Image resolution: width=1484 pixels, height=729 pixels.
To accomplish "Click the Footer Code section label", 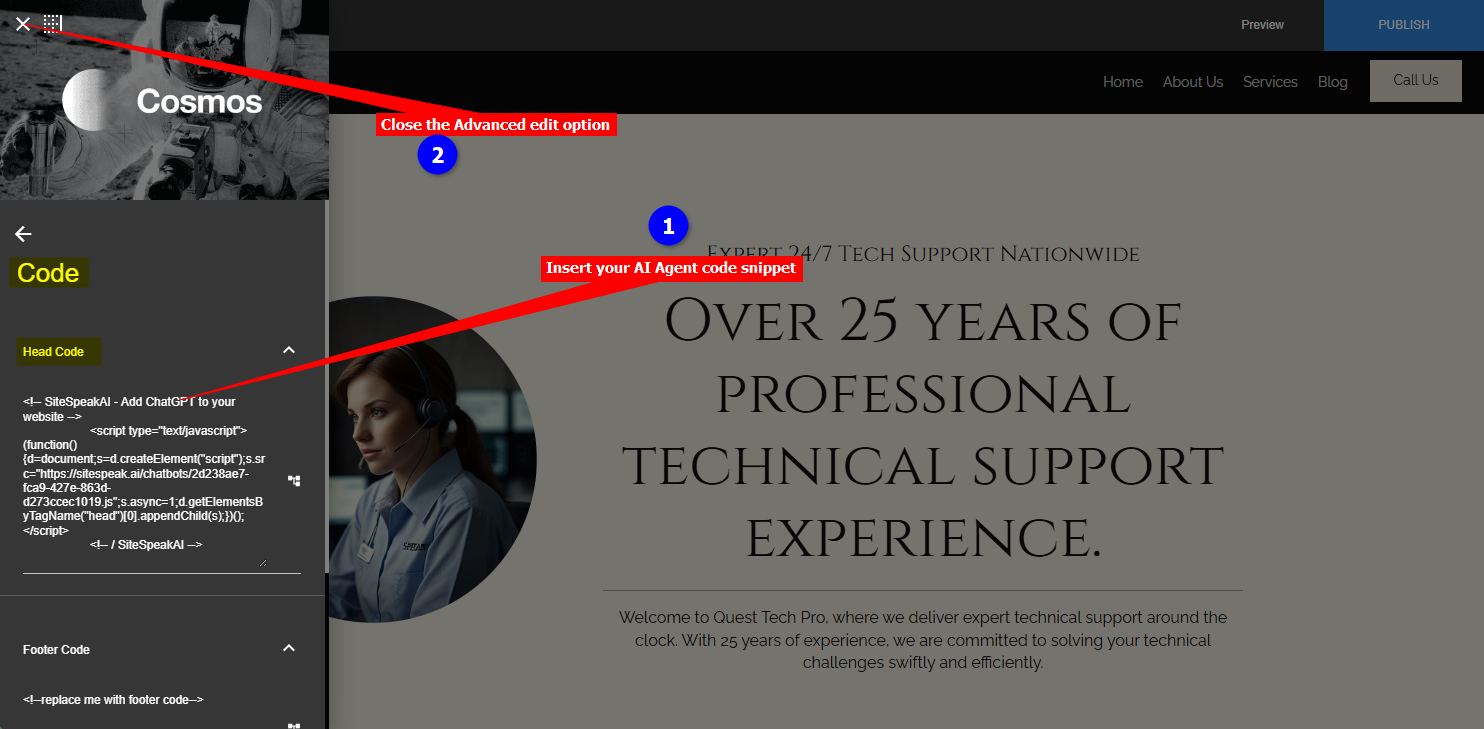I will pos(56,650).
